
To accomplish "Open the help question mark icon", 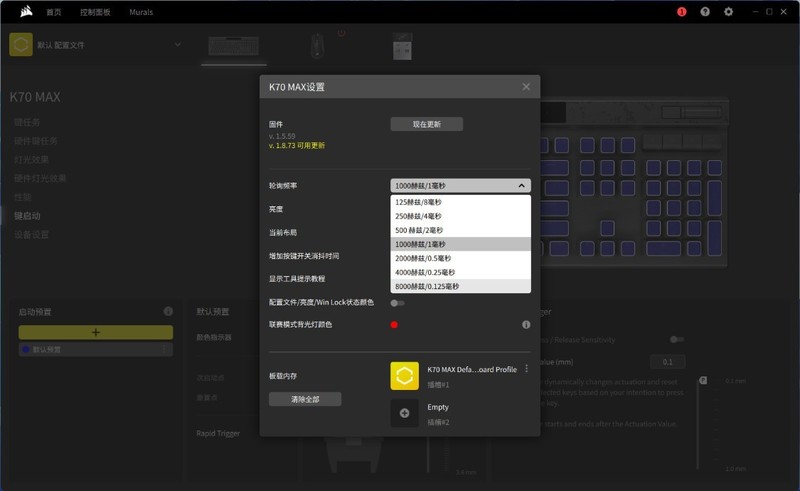I will coord(705,12).
